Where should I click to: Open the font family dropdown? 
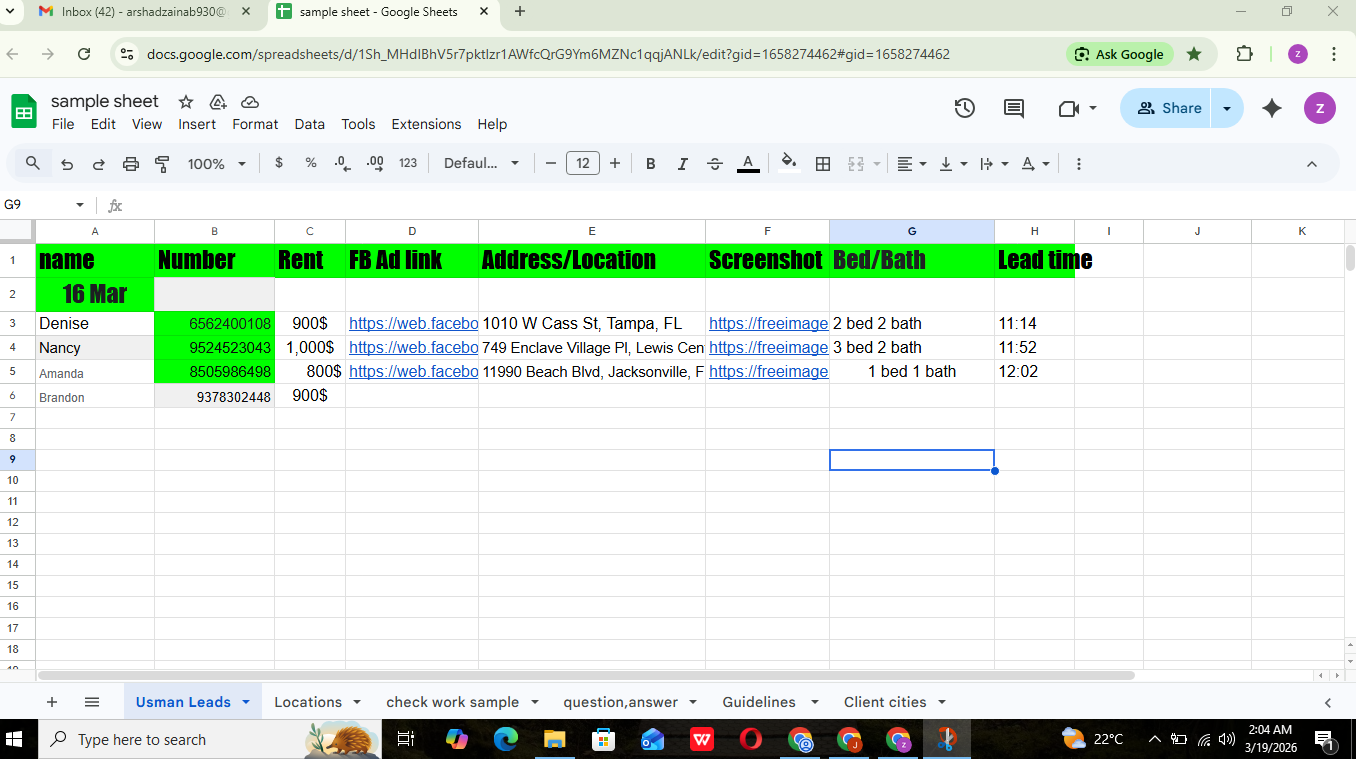tap(482, 163)
